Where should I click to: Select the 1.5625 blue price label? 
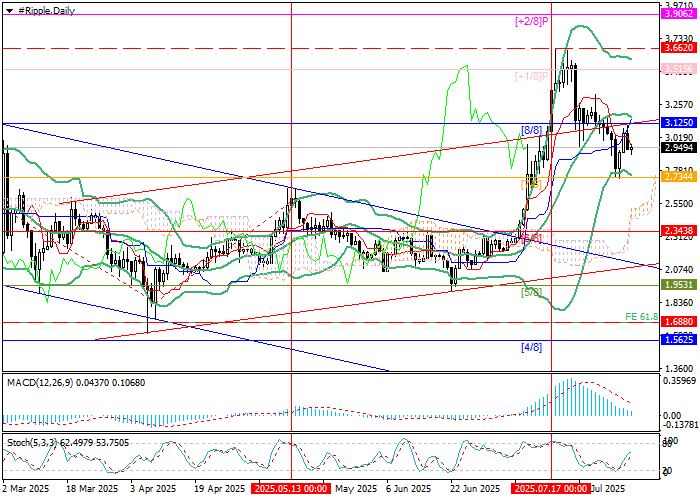679,340
